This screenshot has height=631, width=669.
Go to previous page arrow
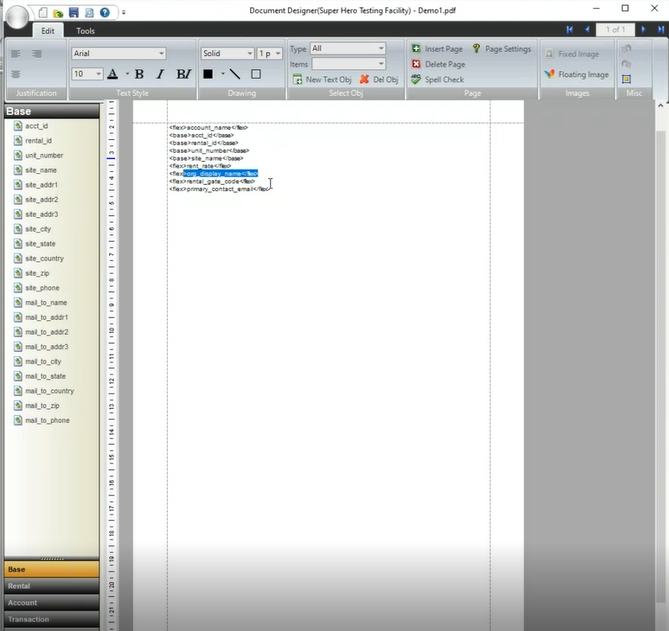[x=587, y=29]
